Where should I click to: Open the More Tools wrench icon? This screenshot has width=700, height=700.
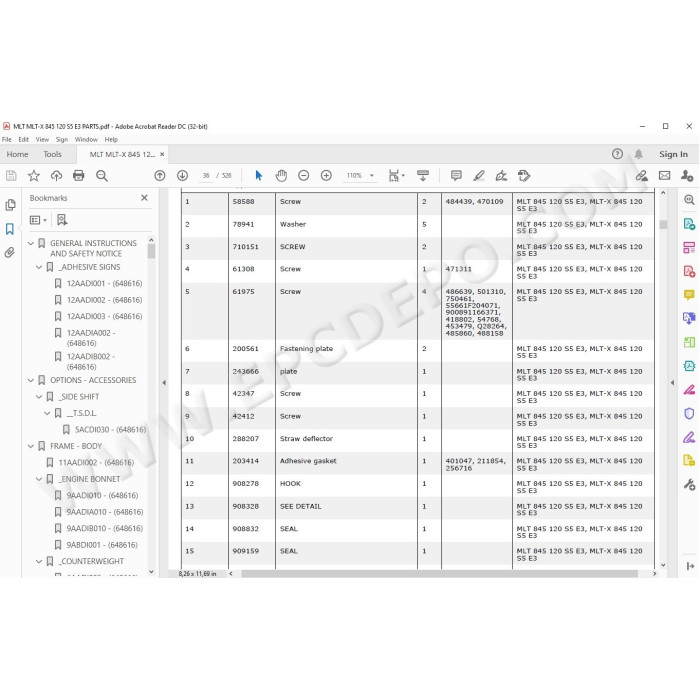click(x=689, y=484)
